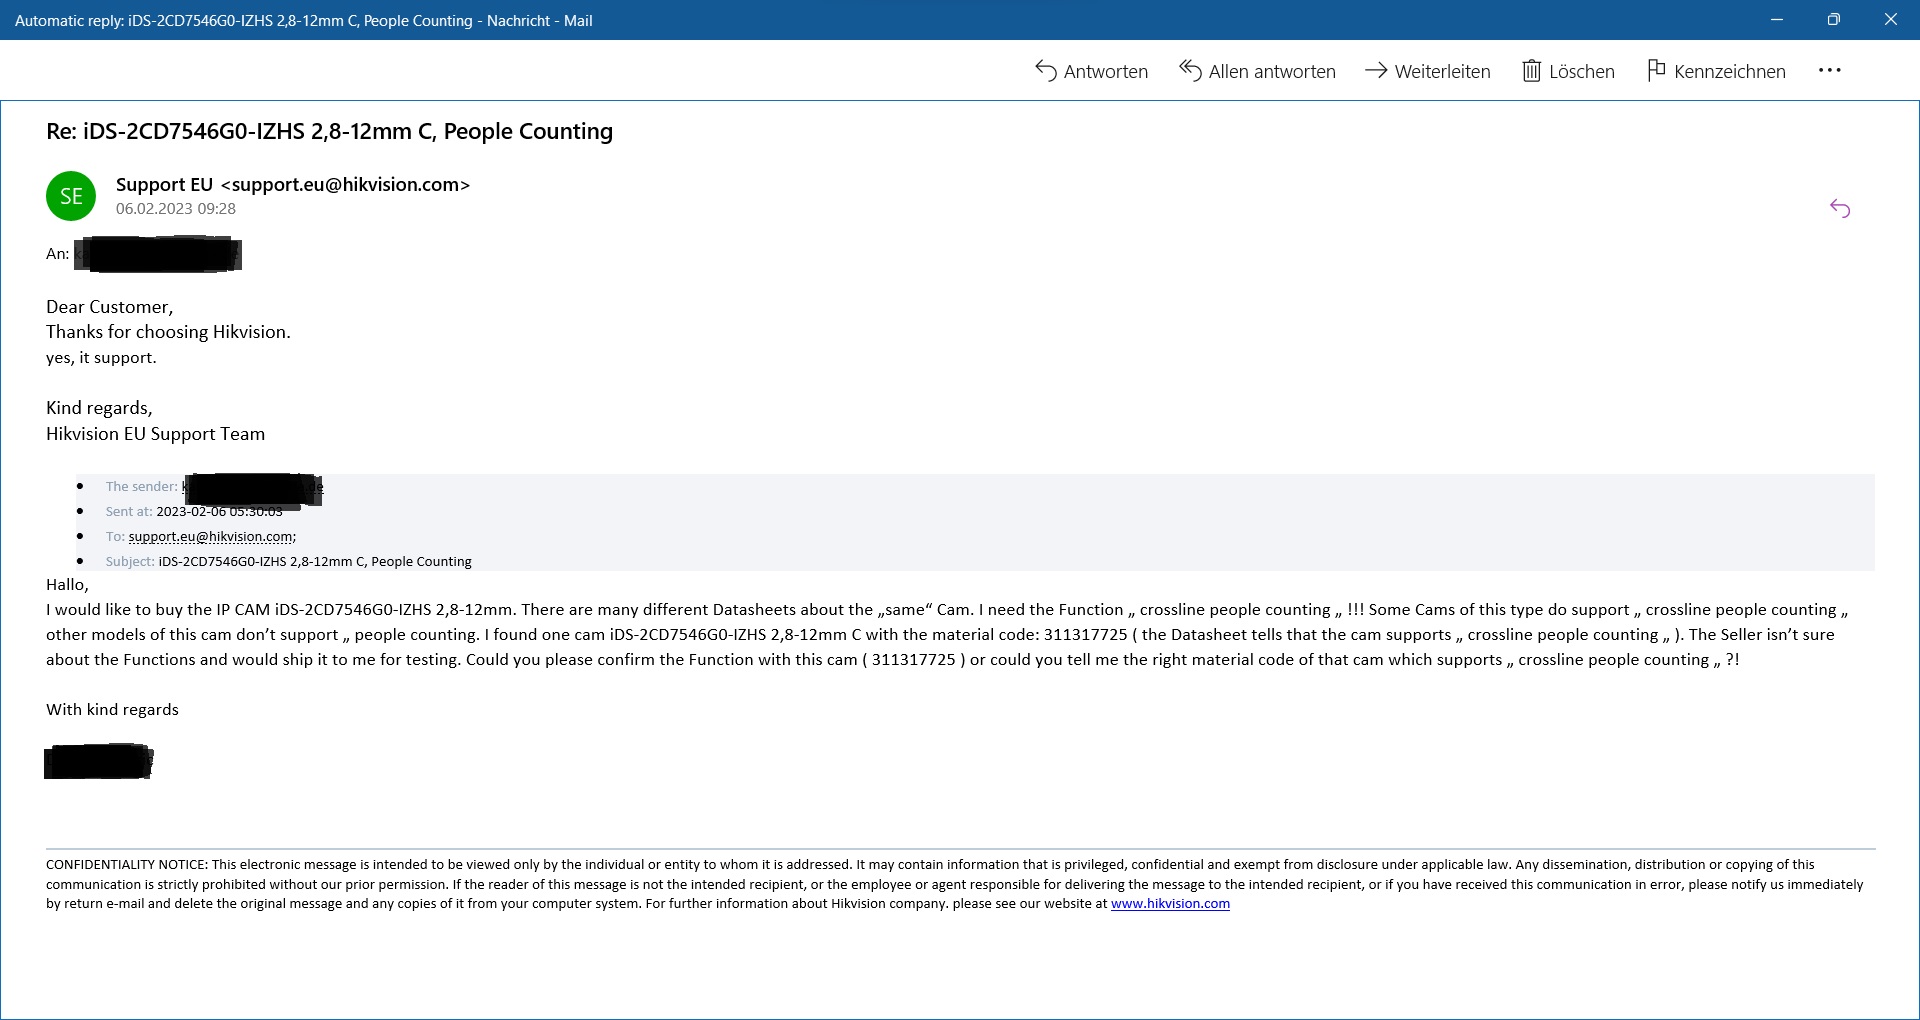Viewport: 1920px width, 1020px height.
Task: Delete the message using the Löschen trash icon
Action: click(x=1531, y=71)
